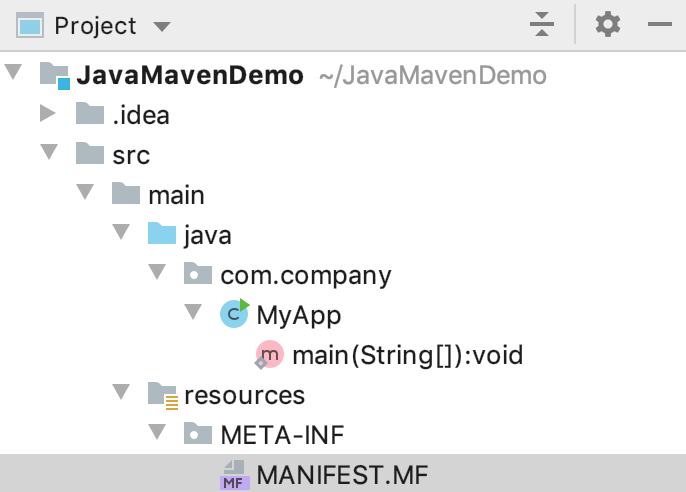
Task: Click the Project window icon in the header
Action: click(31, 25)
